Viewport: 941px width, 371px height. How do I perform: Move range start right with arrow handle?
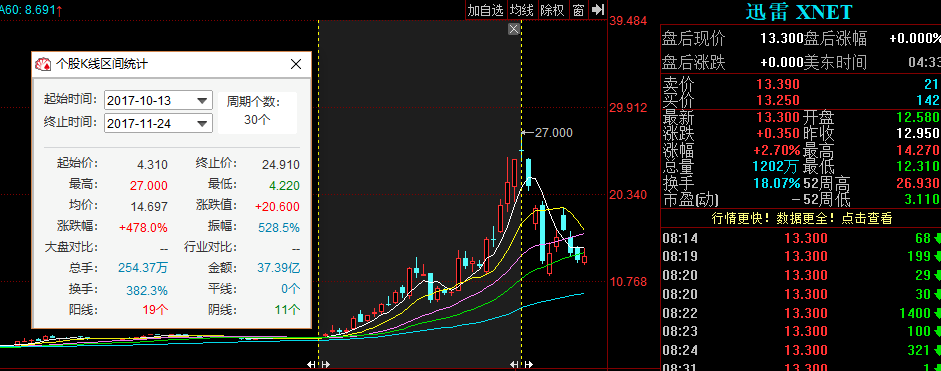(x=325, y=364)
